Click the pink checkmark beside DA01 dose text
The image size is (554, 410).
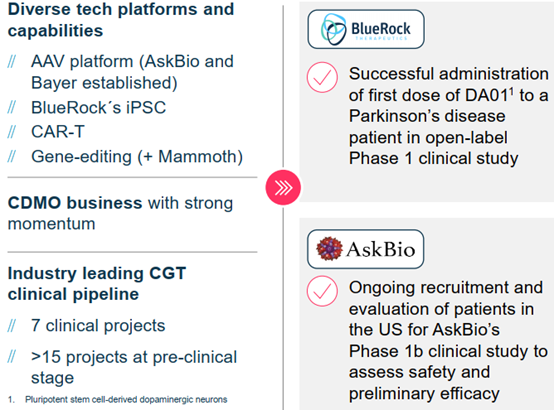[x=322, y=77]
